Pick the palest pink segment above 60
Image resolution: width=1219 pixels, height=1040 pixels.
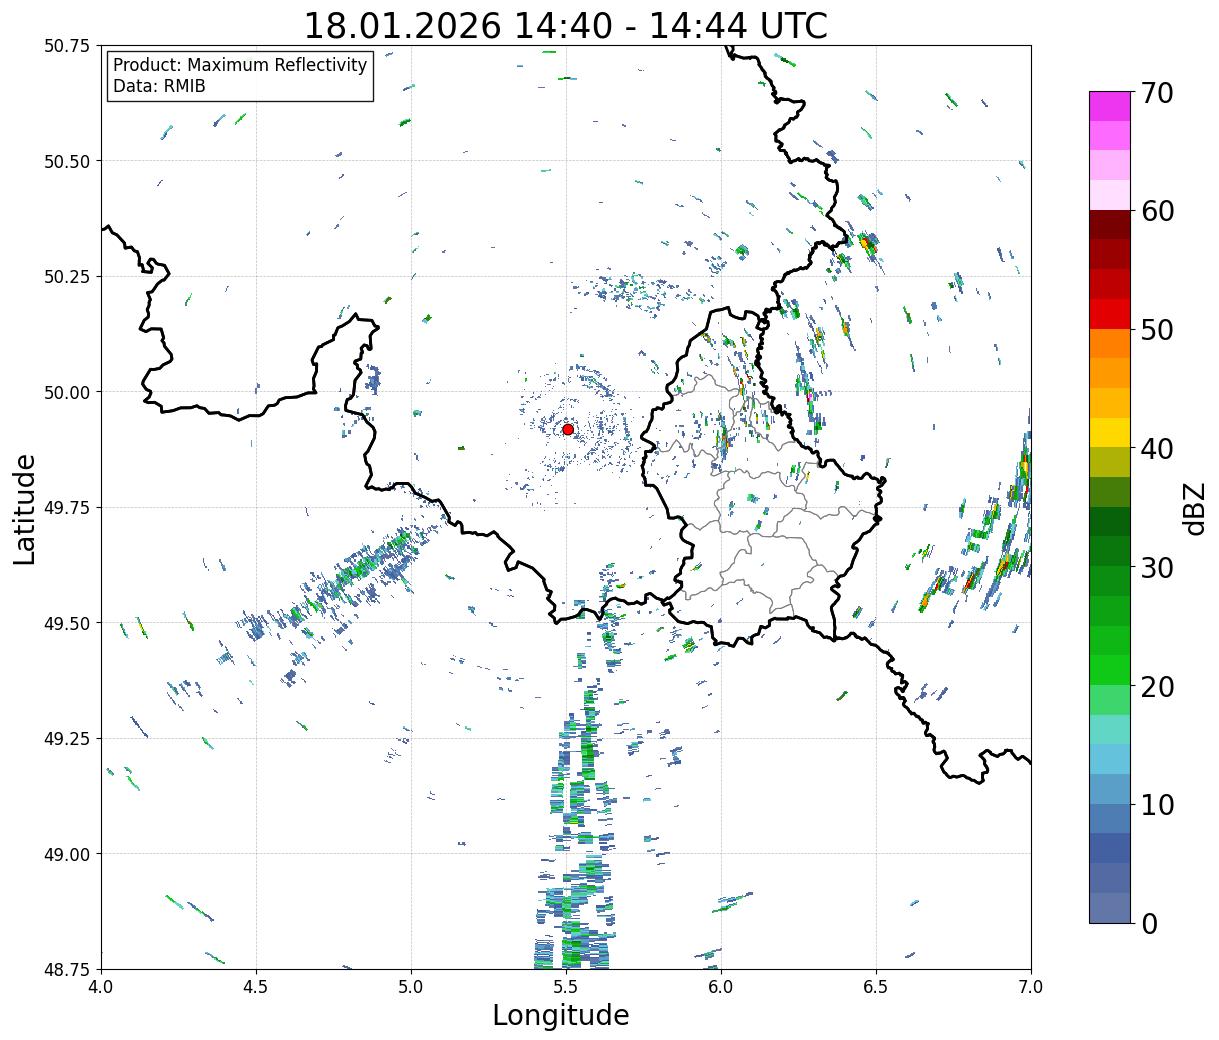pyautogui.click(x=1109, y=195)
